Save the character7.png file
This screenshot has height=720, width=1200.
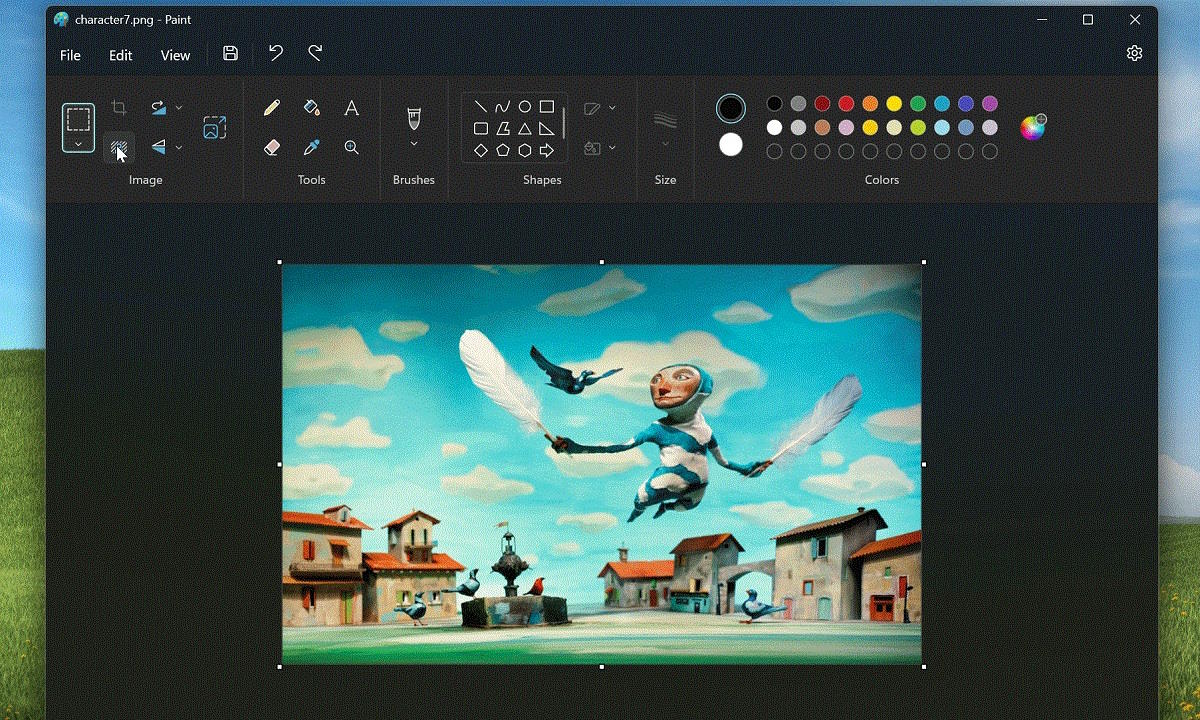pos(229,53)
